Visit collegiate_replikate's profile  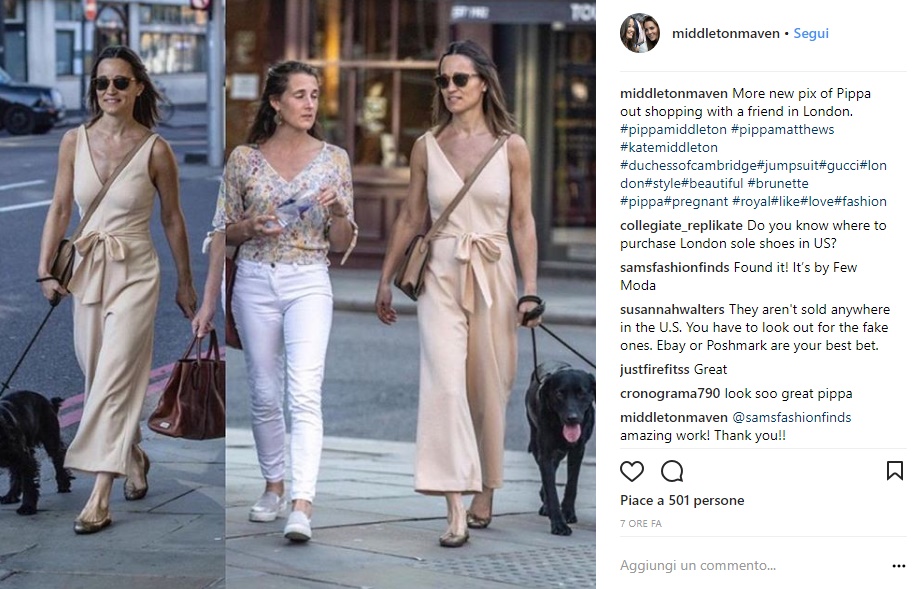point(681,226)
